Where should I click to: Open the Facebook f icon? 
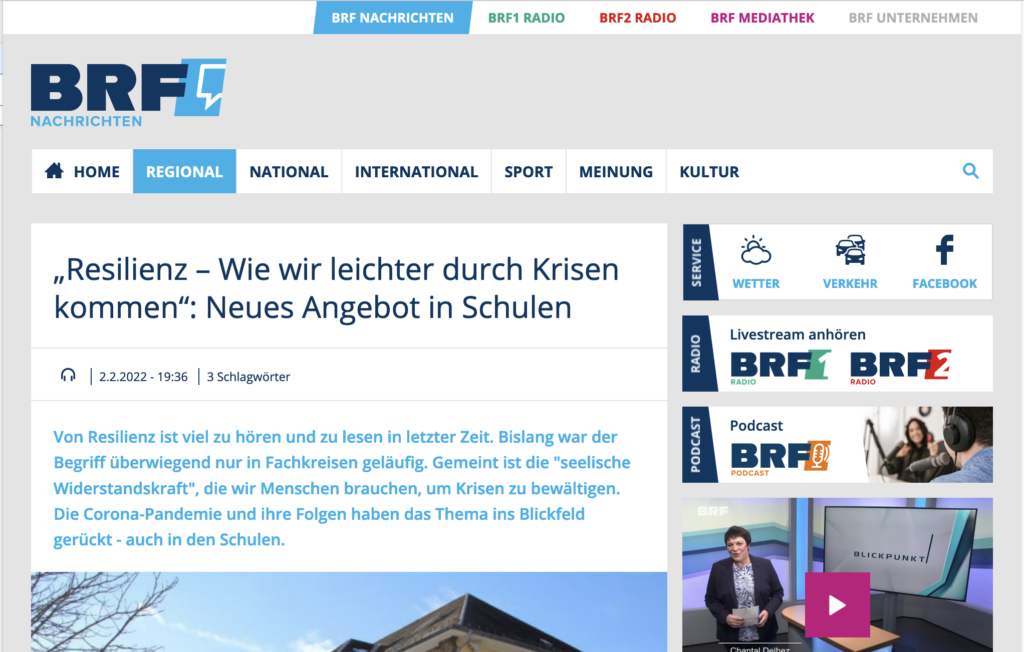(944, 250)
